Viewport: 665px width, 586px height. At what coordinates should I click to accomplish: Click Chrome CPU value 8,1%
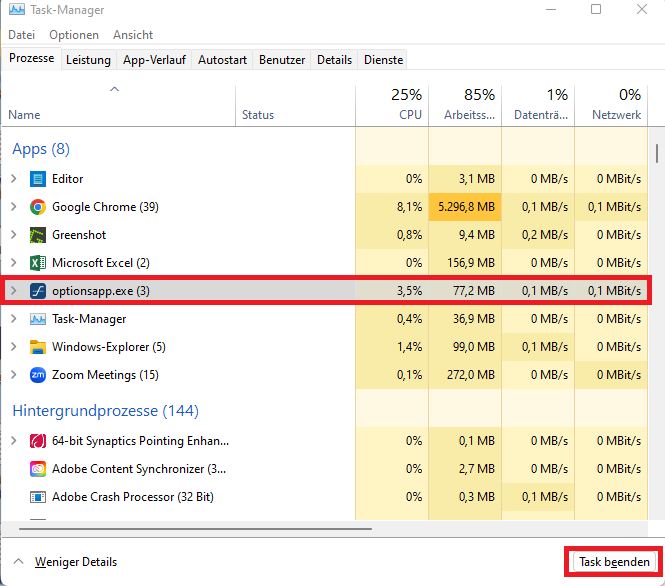[x=409, y=207]
